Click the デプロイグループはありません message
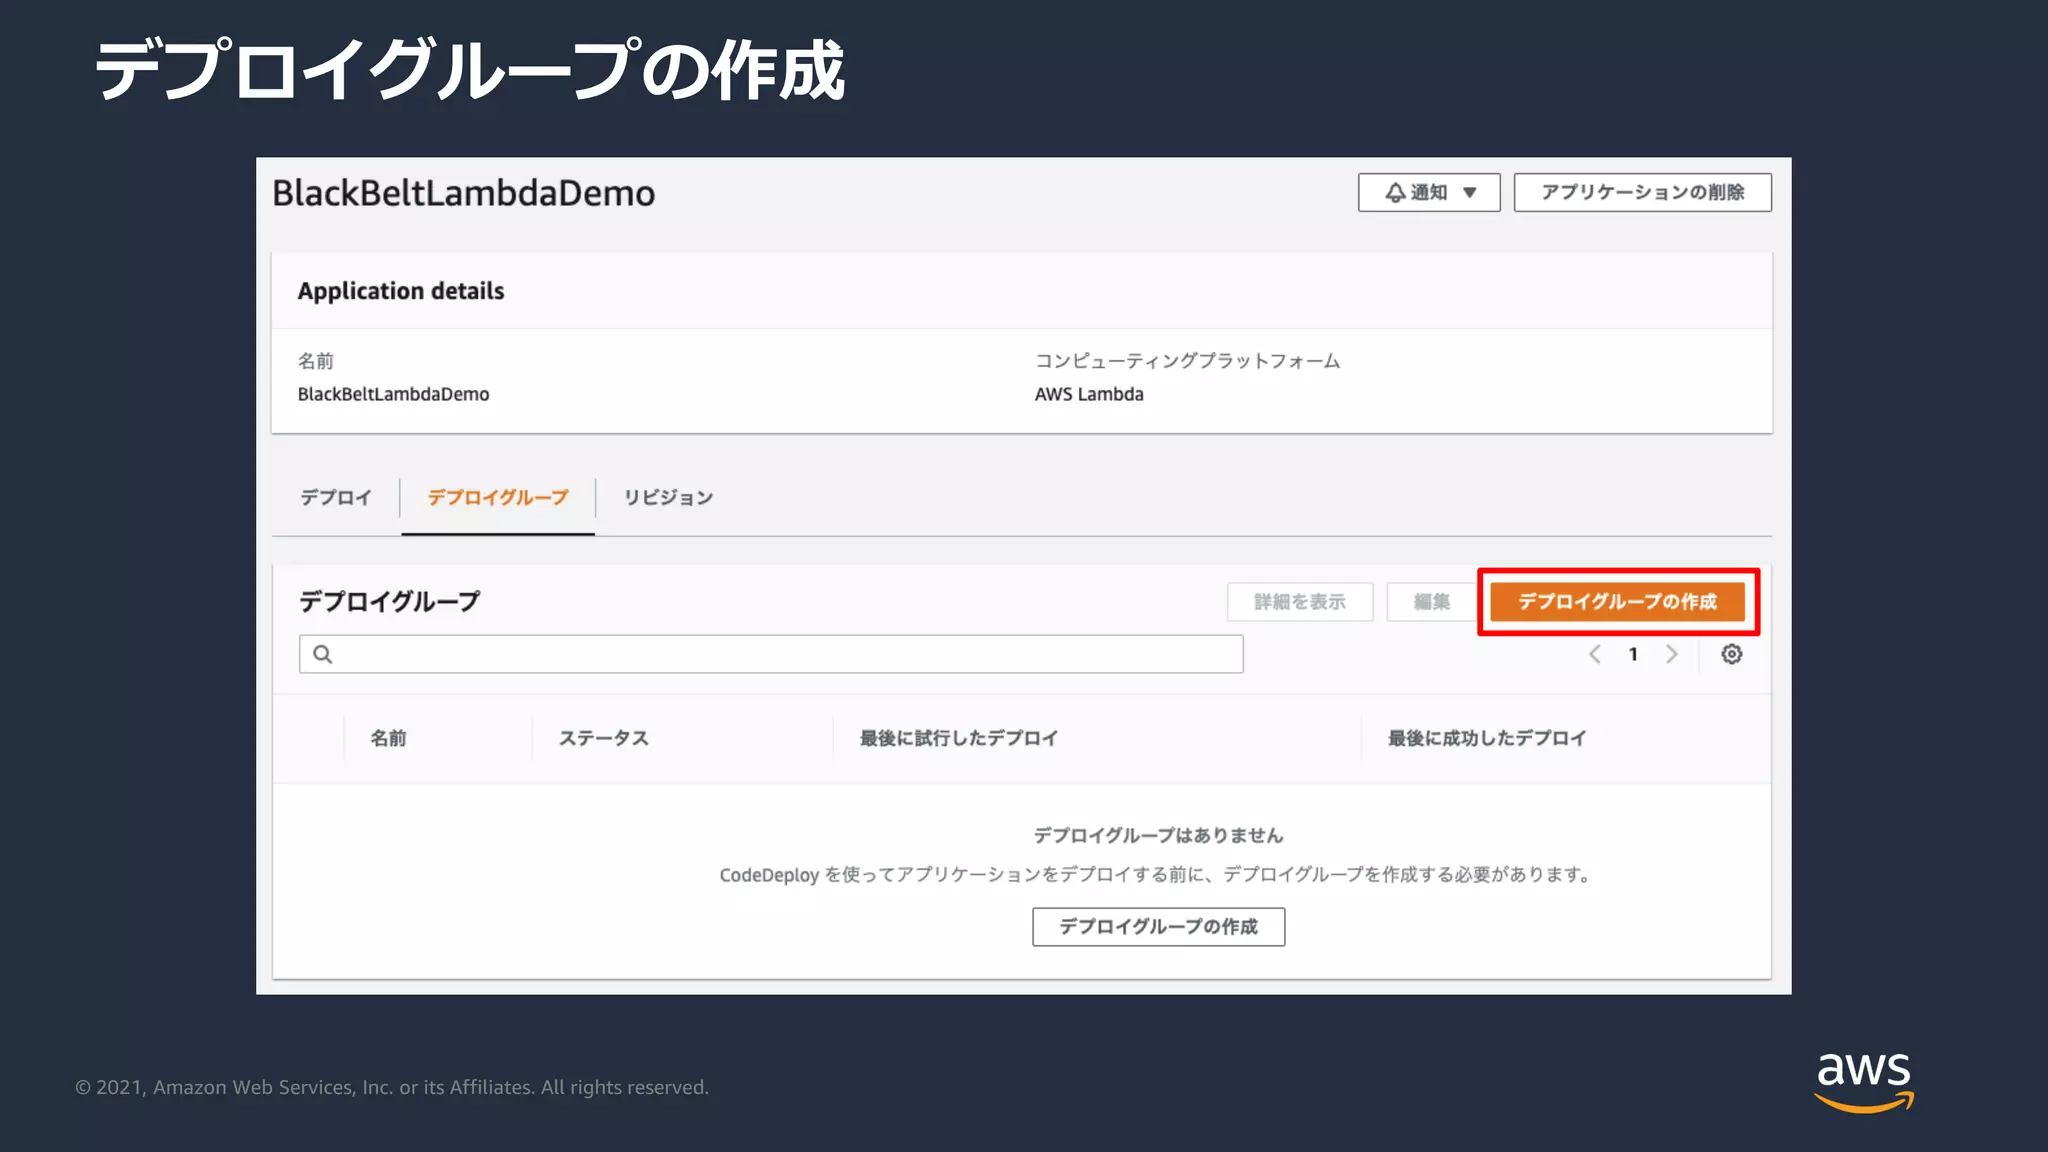The height and width of the screenshot is (1152, 2048). pos(1158,835)
